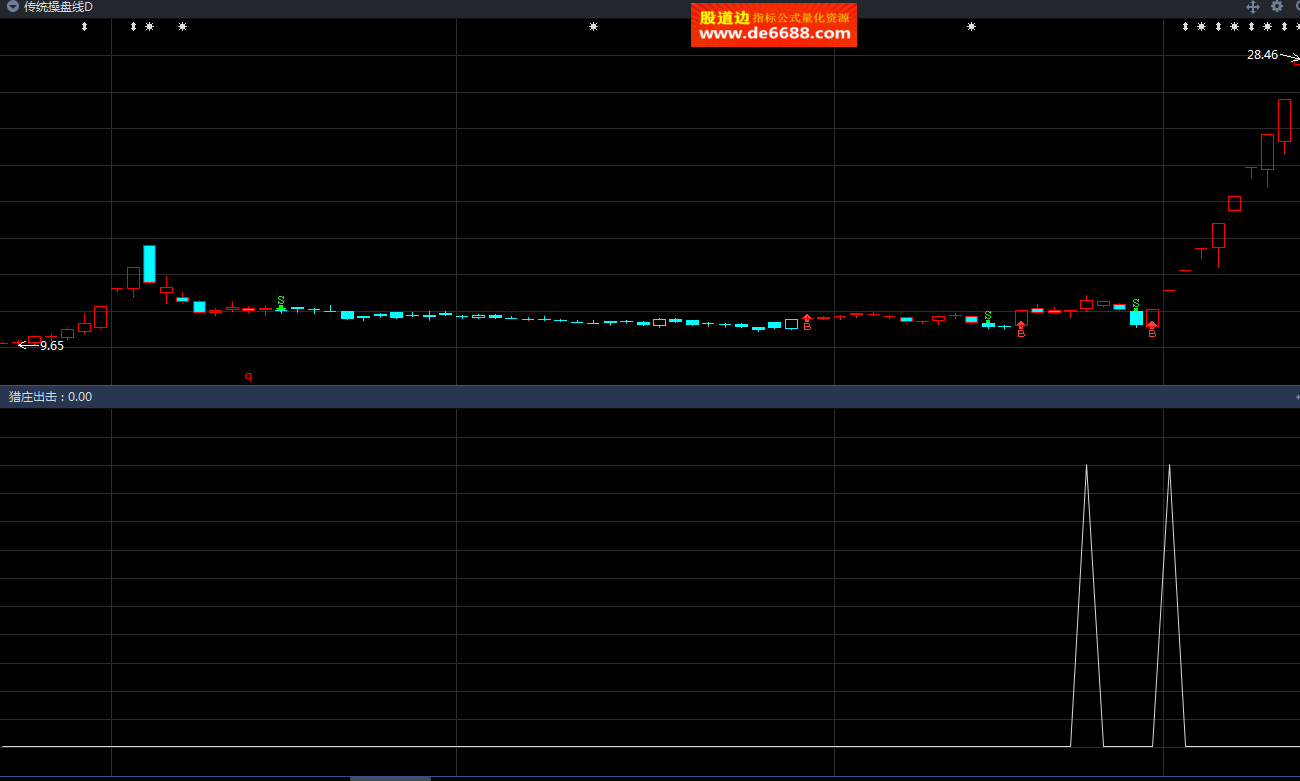Click the move crosshair icon in top-right corner
The height and width of the screenshot is (781, 1300).
coord(1253,6)
